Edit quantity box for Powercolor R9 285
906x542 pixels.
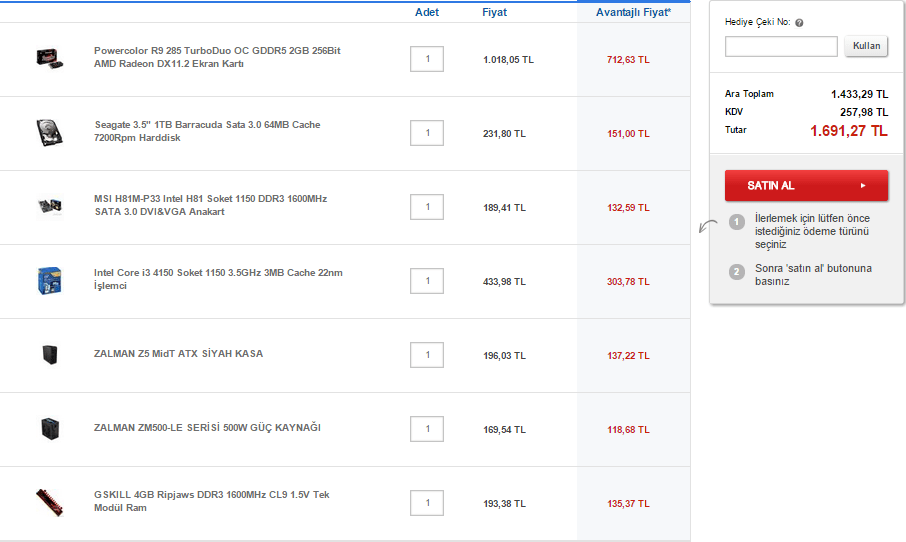pyautogui.click(x=427, y=59)
